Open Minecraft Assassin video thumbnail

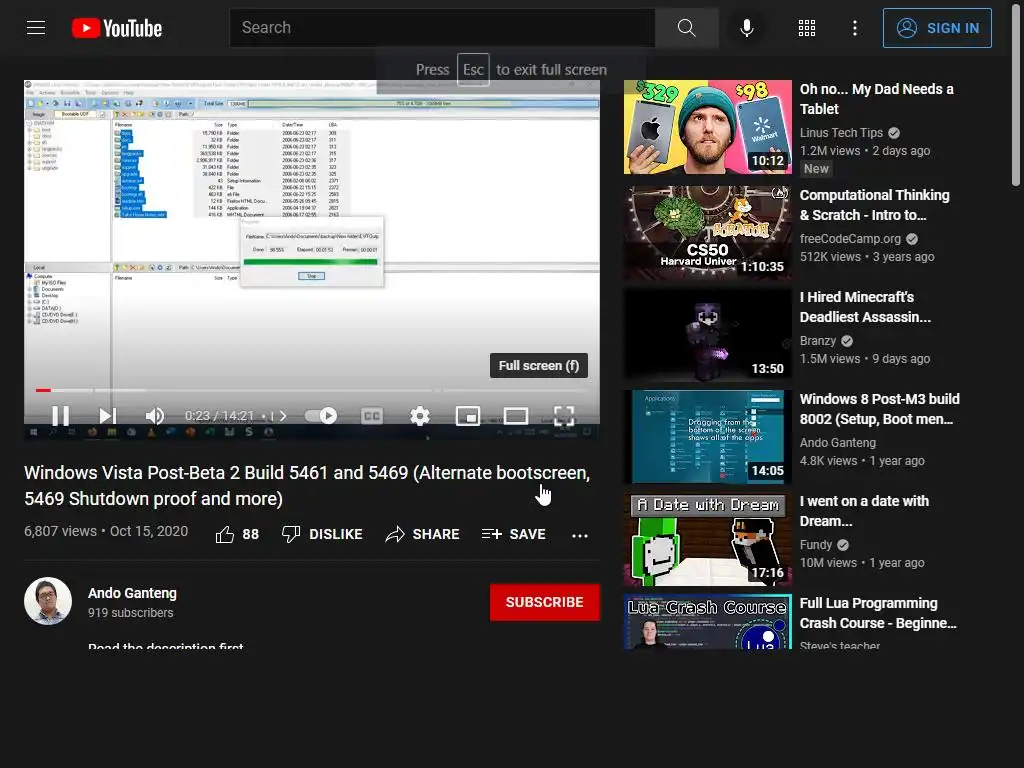707,334
